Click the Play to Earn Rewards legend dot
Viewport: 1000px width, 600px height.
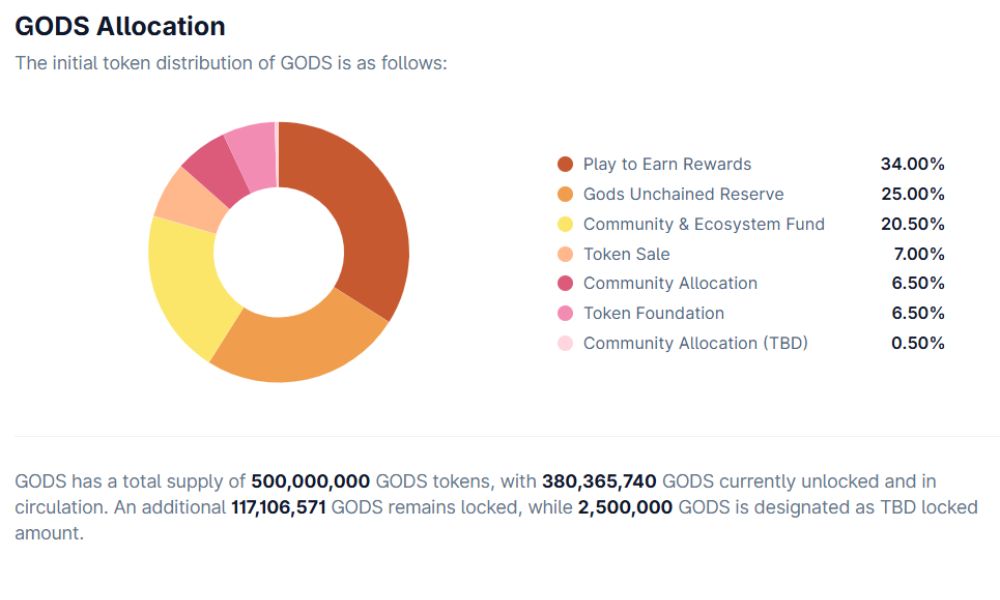565,164
